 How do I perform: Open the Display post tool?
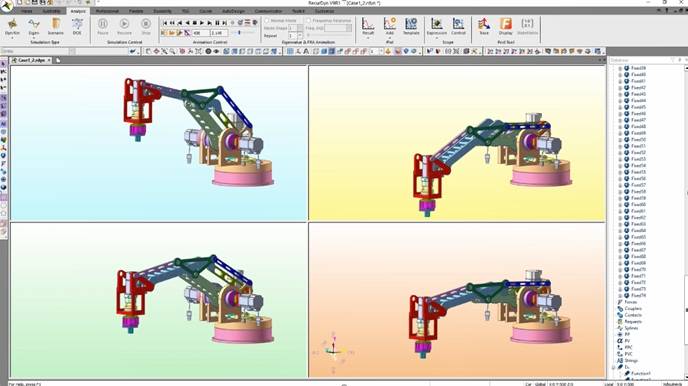point(505,26)
